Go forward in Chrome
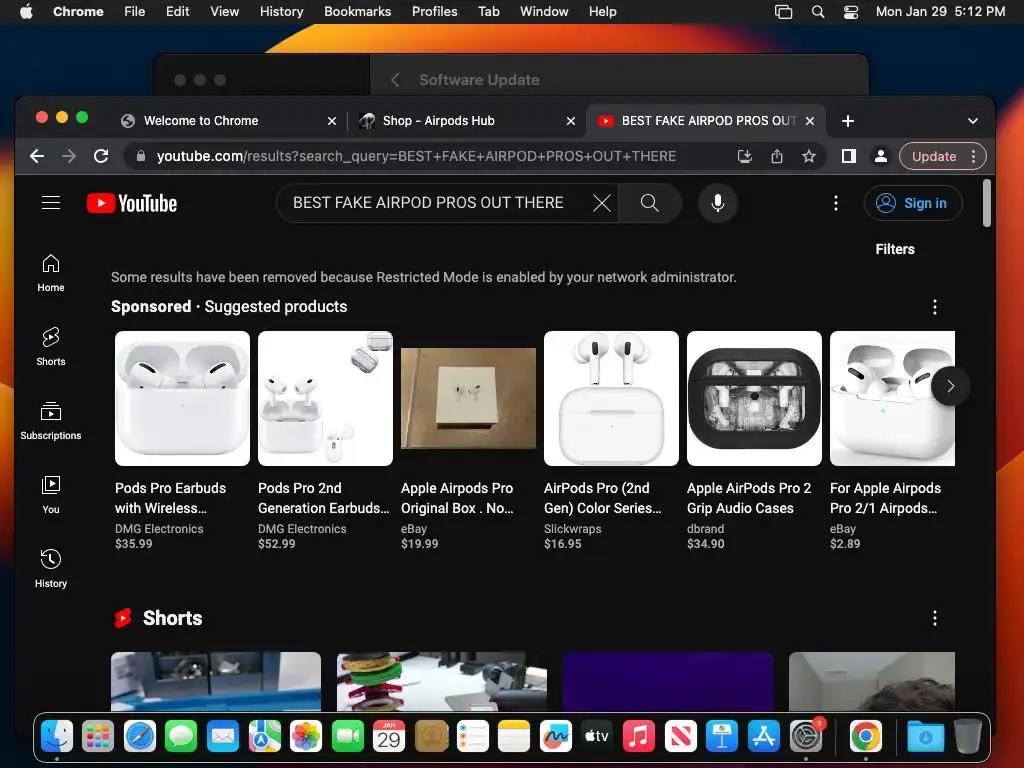The height and width of the screenshot is (768, 1024). tap(69, 156)
